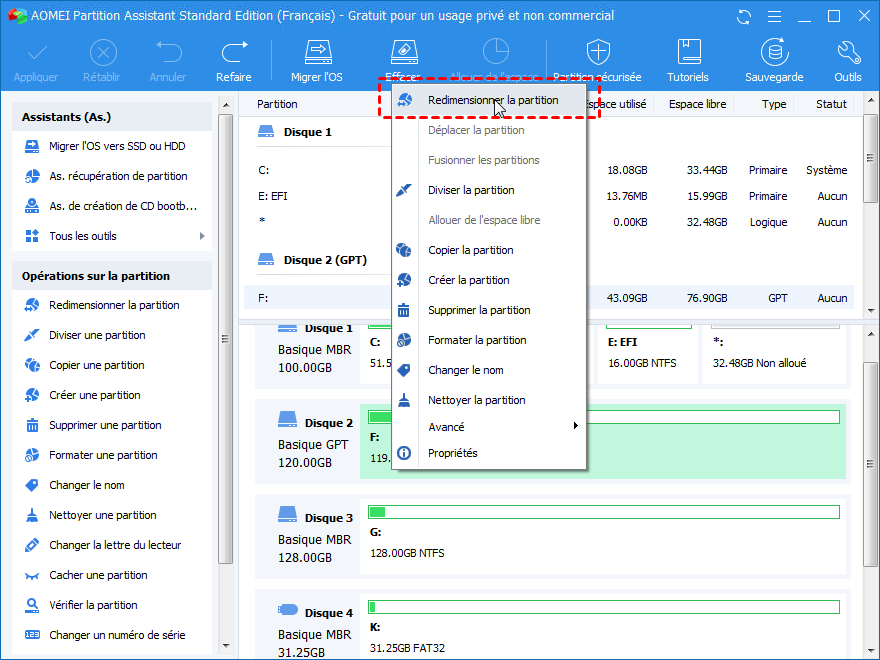Click sidebar scrollbar up arrow

(x=226, y=105)
